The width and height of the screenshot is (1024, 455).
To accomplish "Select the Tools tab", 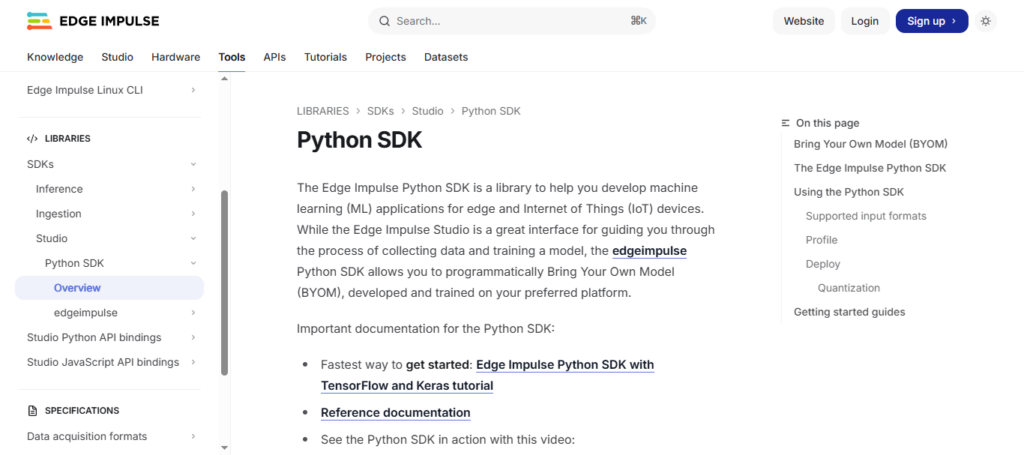I will click(x=232, y=57).
